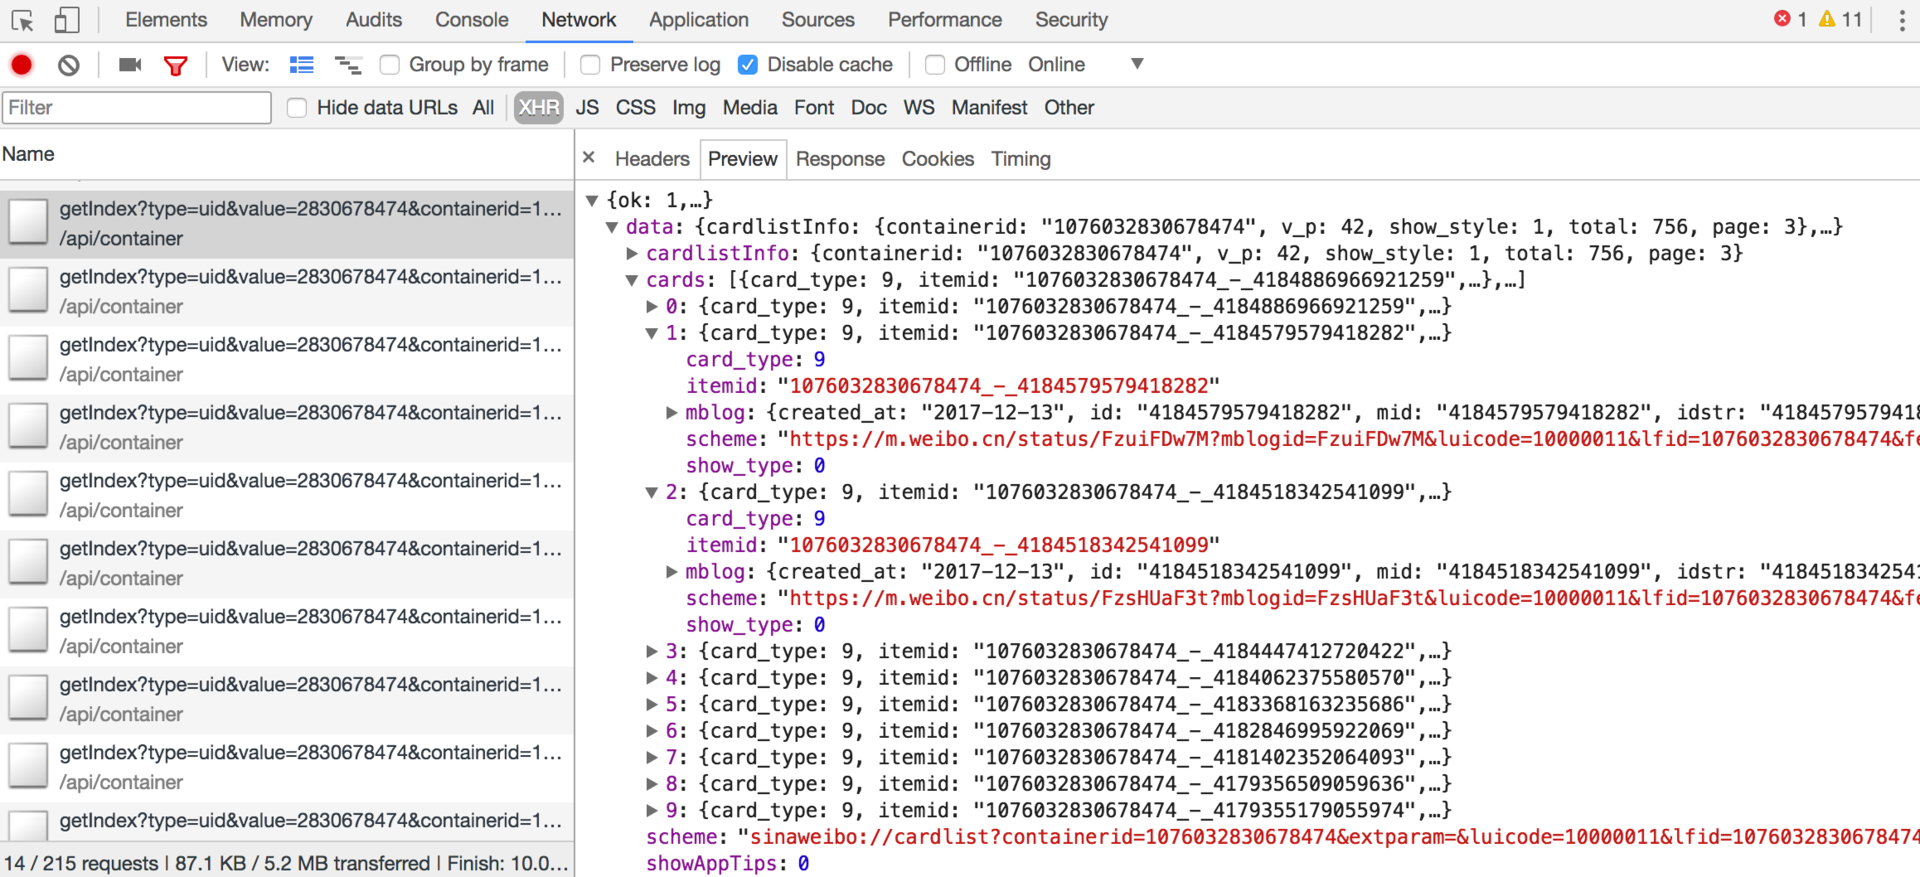
Task: Enable Hide data URLs checkbox
Action: 297,108
